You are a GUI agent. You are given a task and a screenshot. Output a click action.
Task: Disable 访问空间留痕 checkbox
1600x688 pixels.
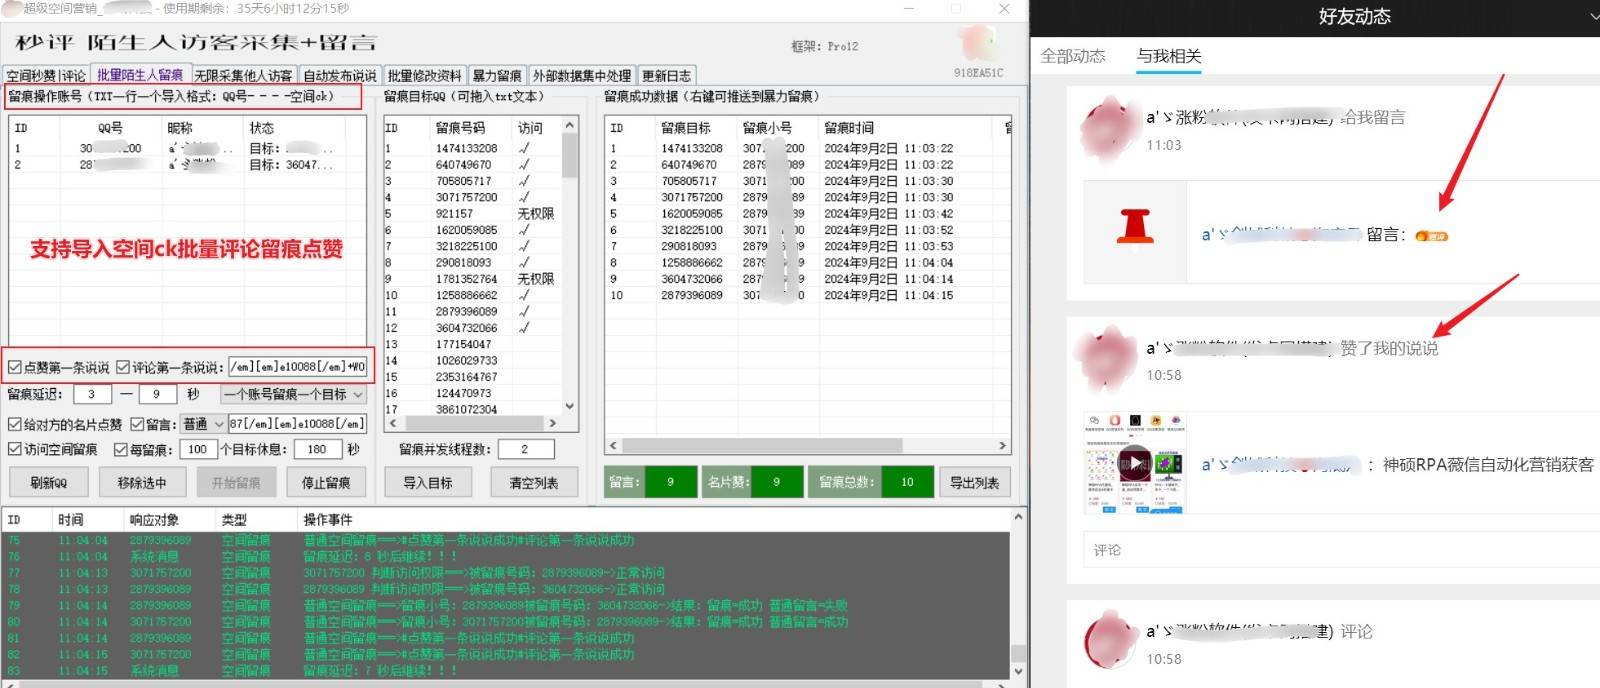click(x=15, y=450)
